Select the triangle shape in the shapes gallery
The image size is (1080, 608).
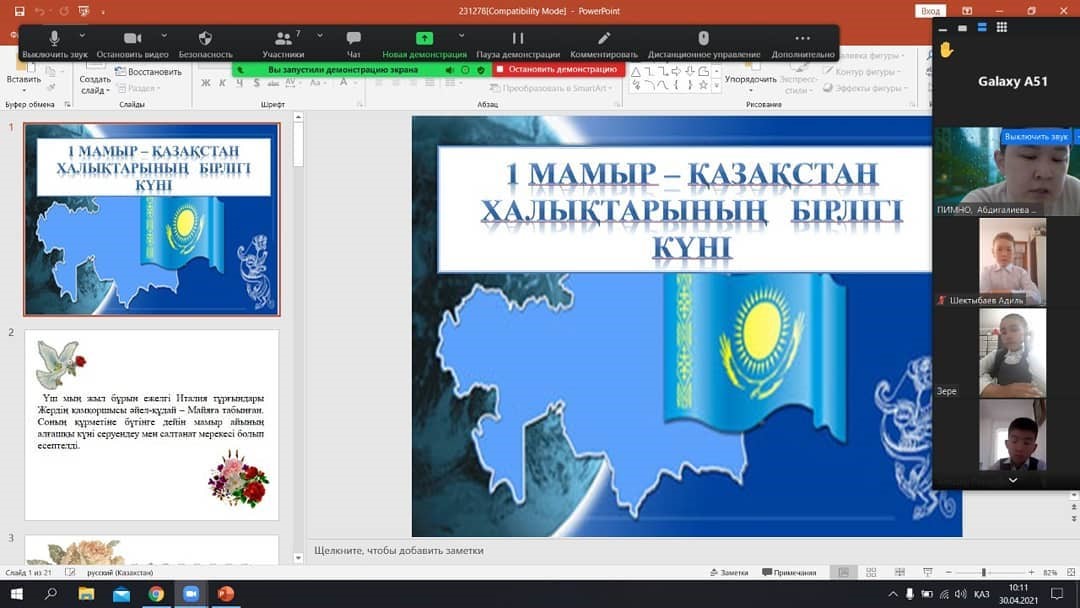636,72
